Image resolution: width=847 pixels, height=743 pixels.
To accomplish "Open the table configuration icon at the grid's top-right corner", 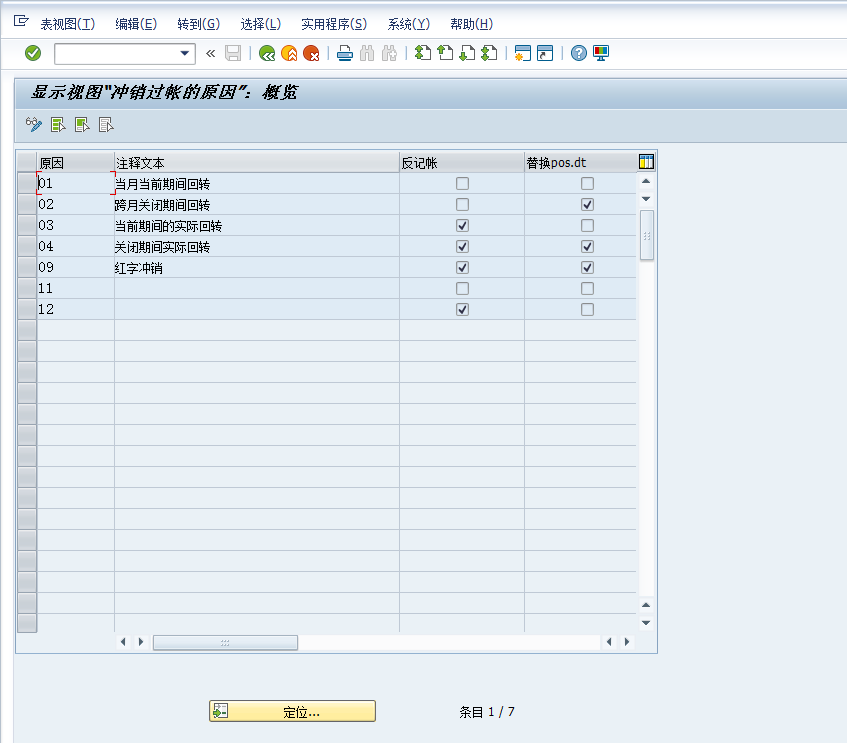I will point(646,161).
